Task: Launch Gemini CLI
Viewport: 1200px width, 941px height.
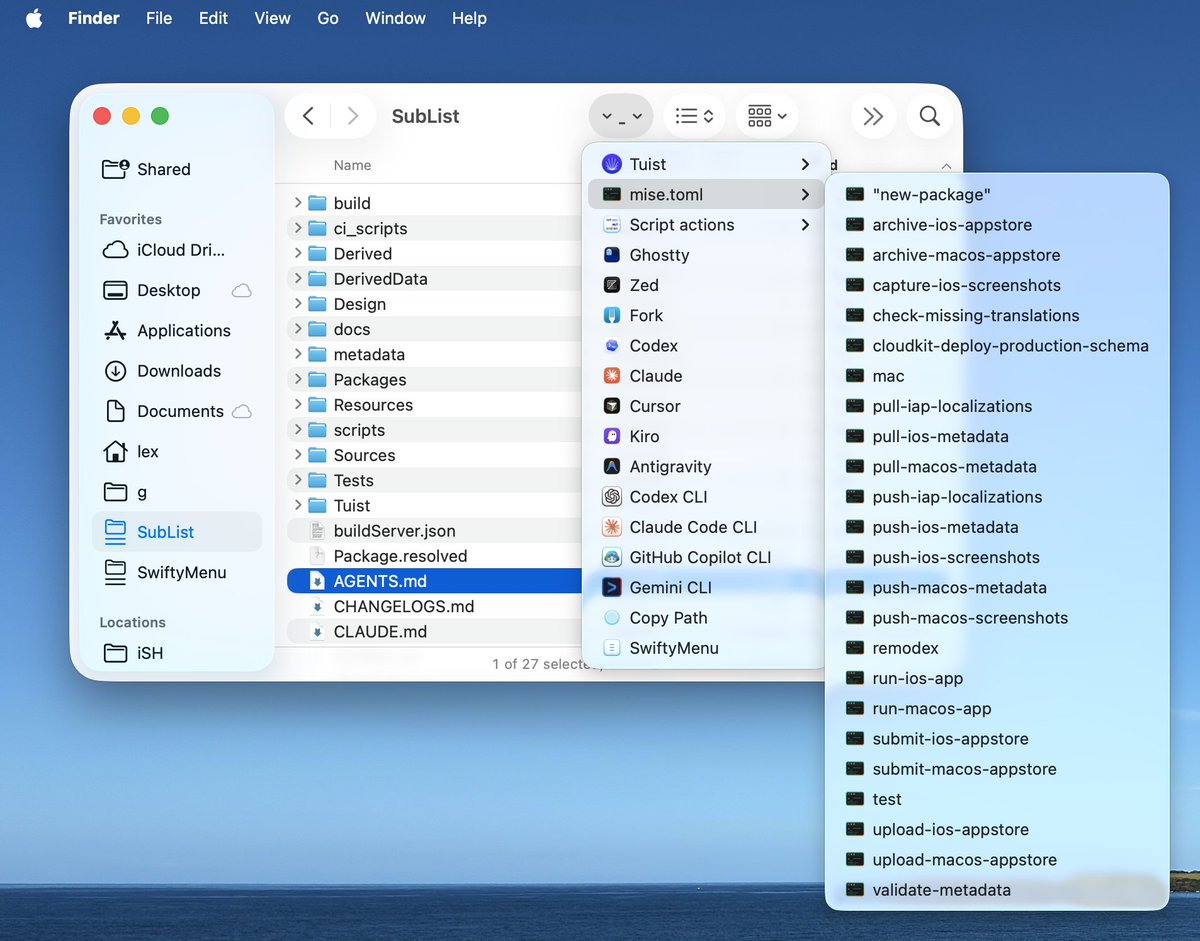Action: [705, 587]
